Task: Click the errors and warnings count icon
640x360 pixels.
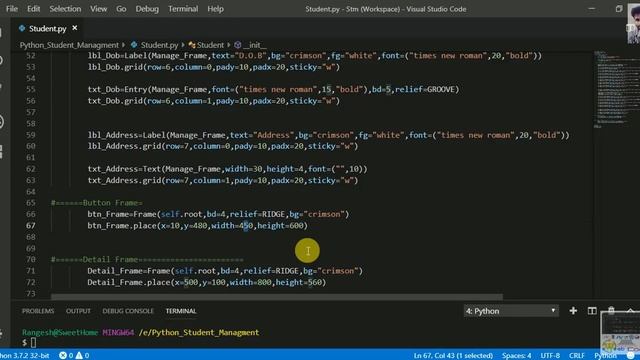Action: click(74, 356)
